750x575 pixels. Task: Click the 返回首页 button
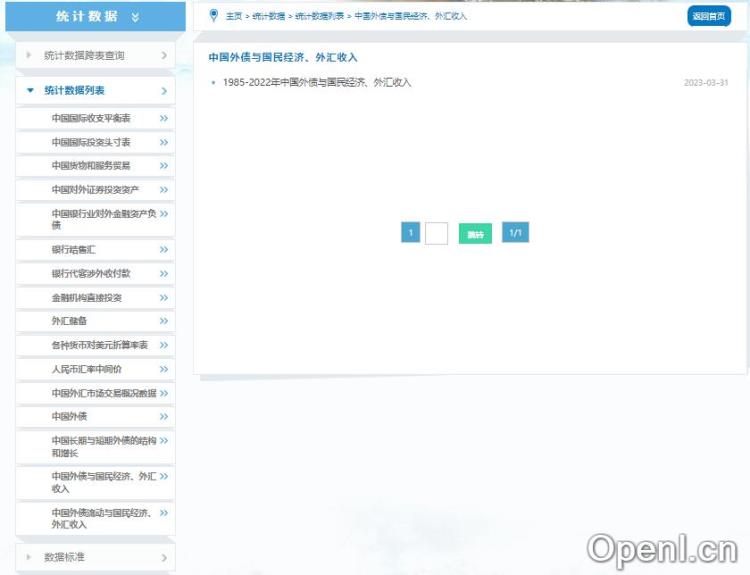pyautogui.click(x=709, y=16)
